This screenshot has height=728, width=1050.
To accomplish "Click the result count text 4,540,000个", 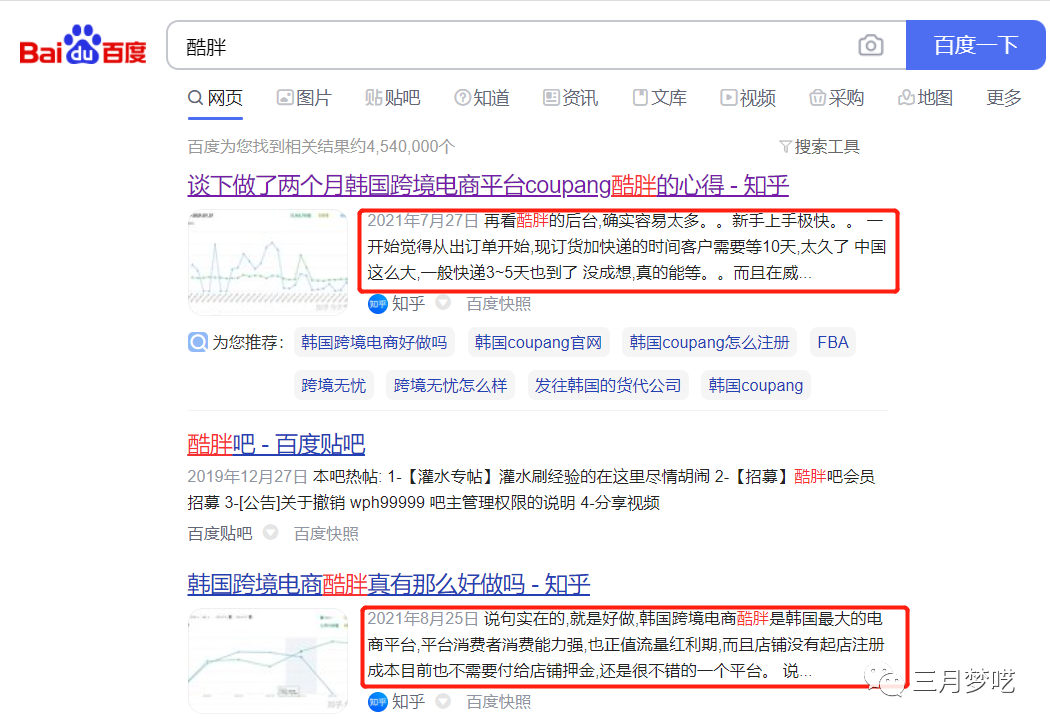I will coord(410,147).
